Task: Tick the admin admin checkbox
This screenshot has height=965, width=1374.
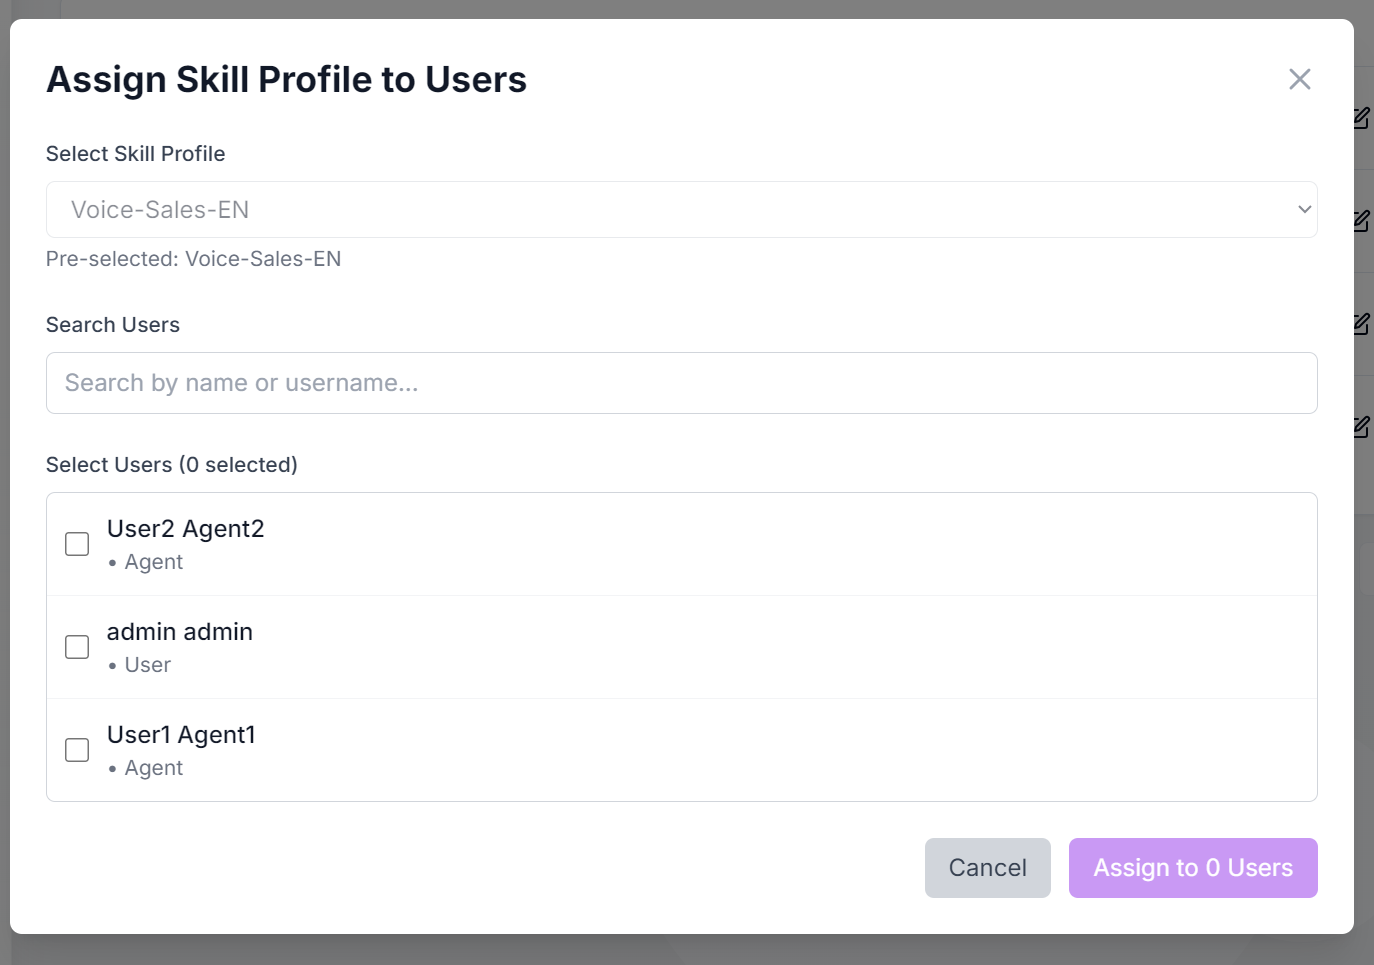Action: click(77, 647)
